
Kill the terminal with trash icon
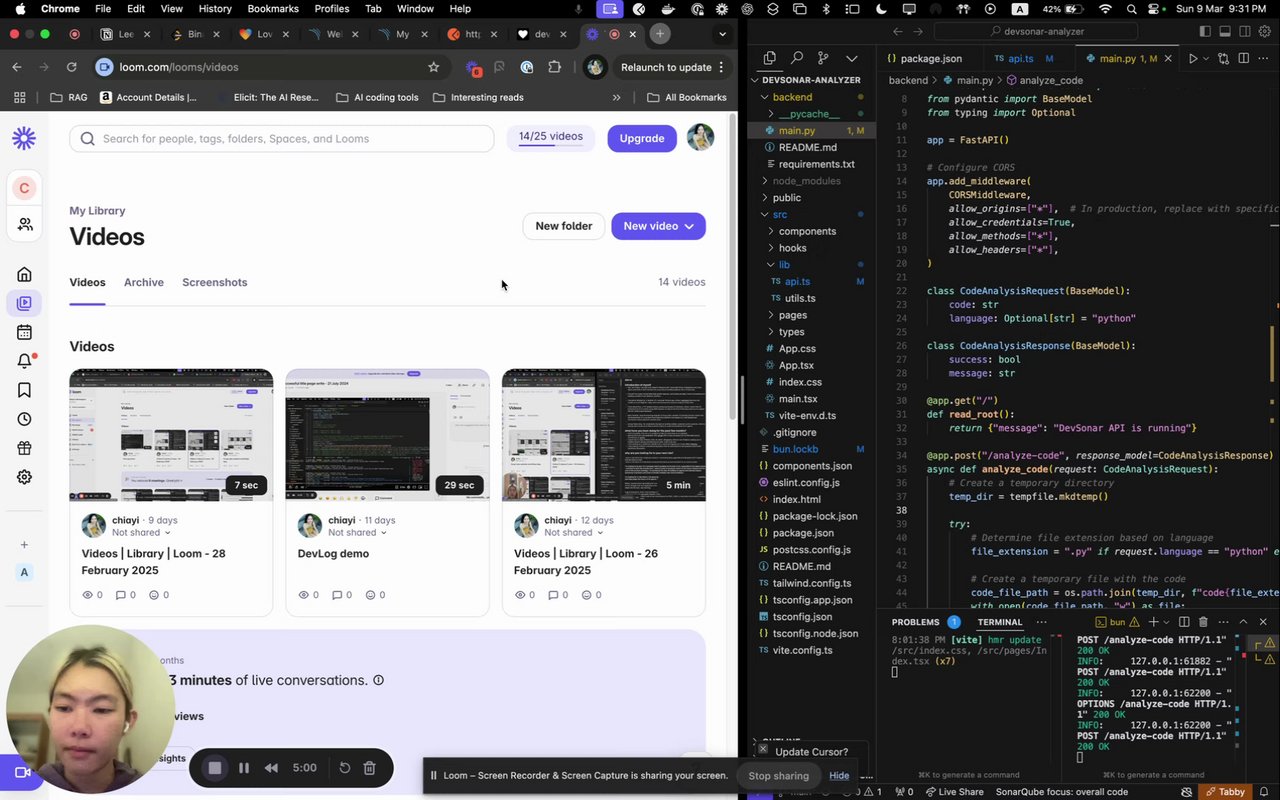click(x=1203, y=622)
